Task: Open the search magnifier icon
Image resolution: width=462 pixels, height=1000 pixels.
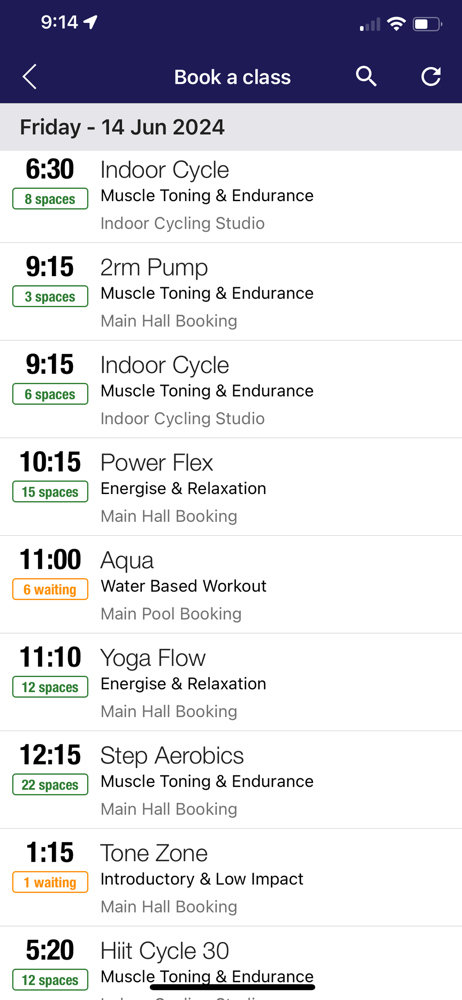Action: (366, 77)
